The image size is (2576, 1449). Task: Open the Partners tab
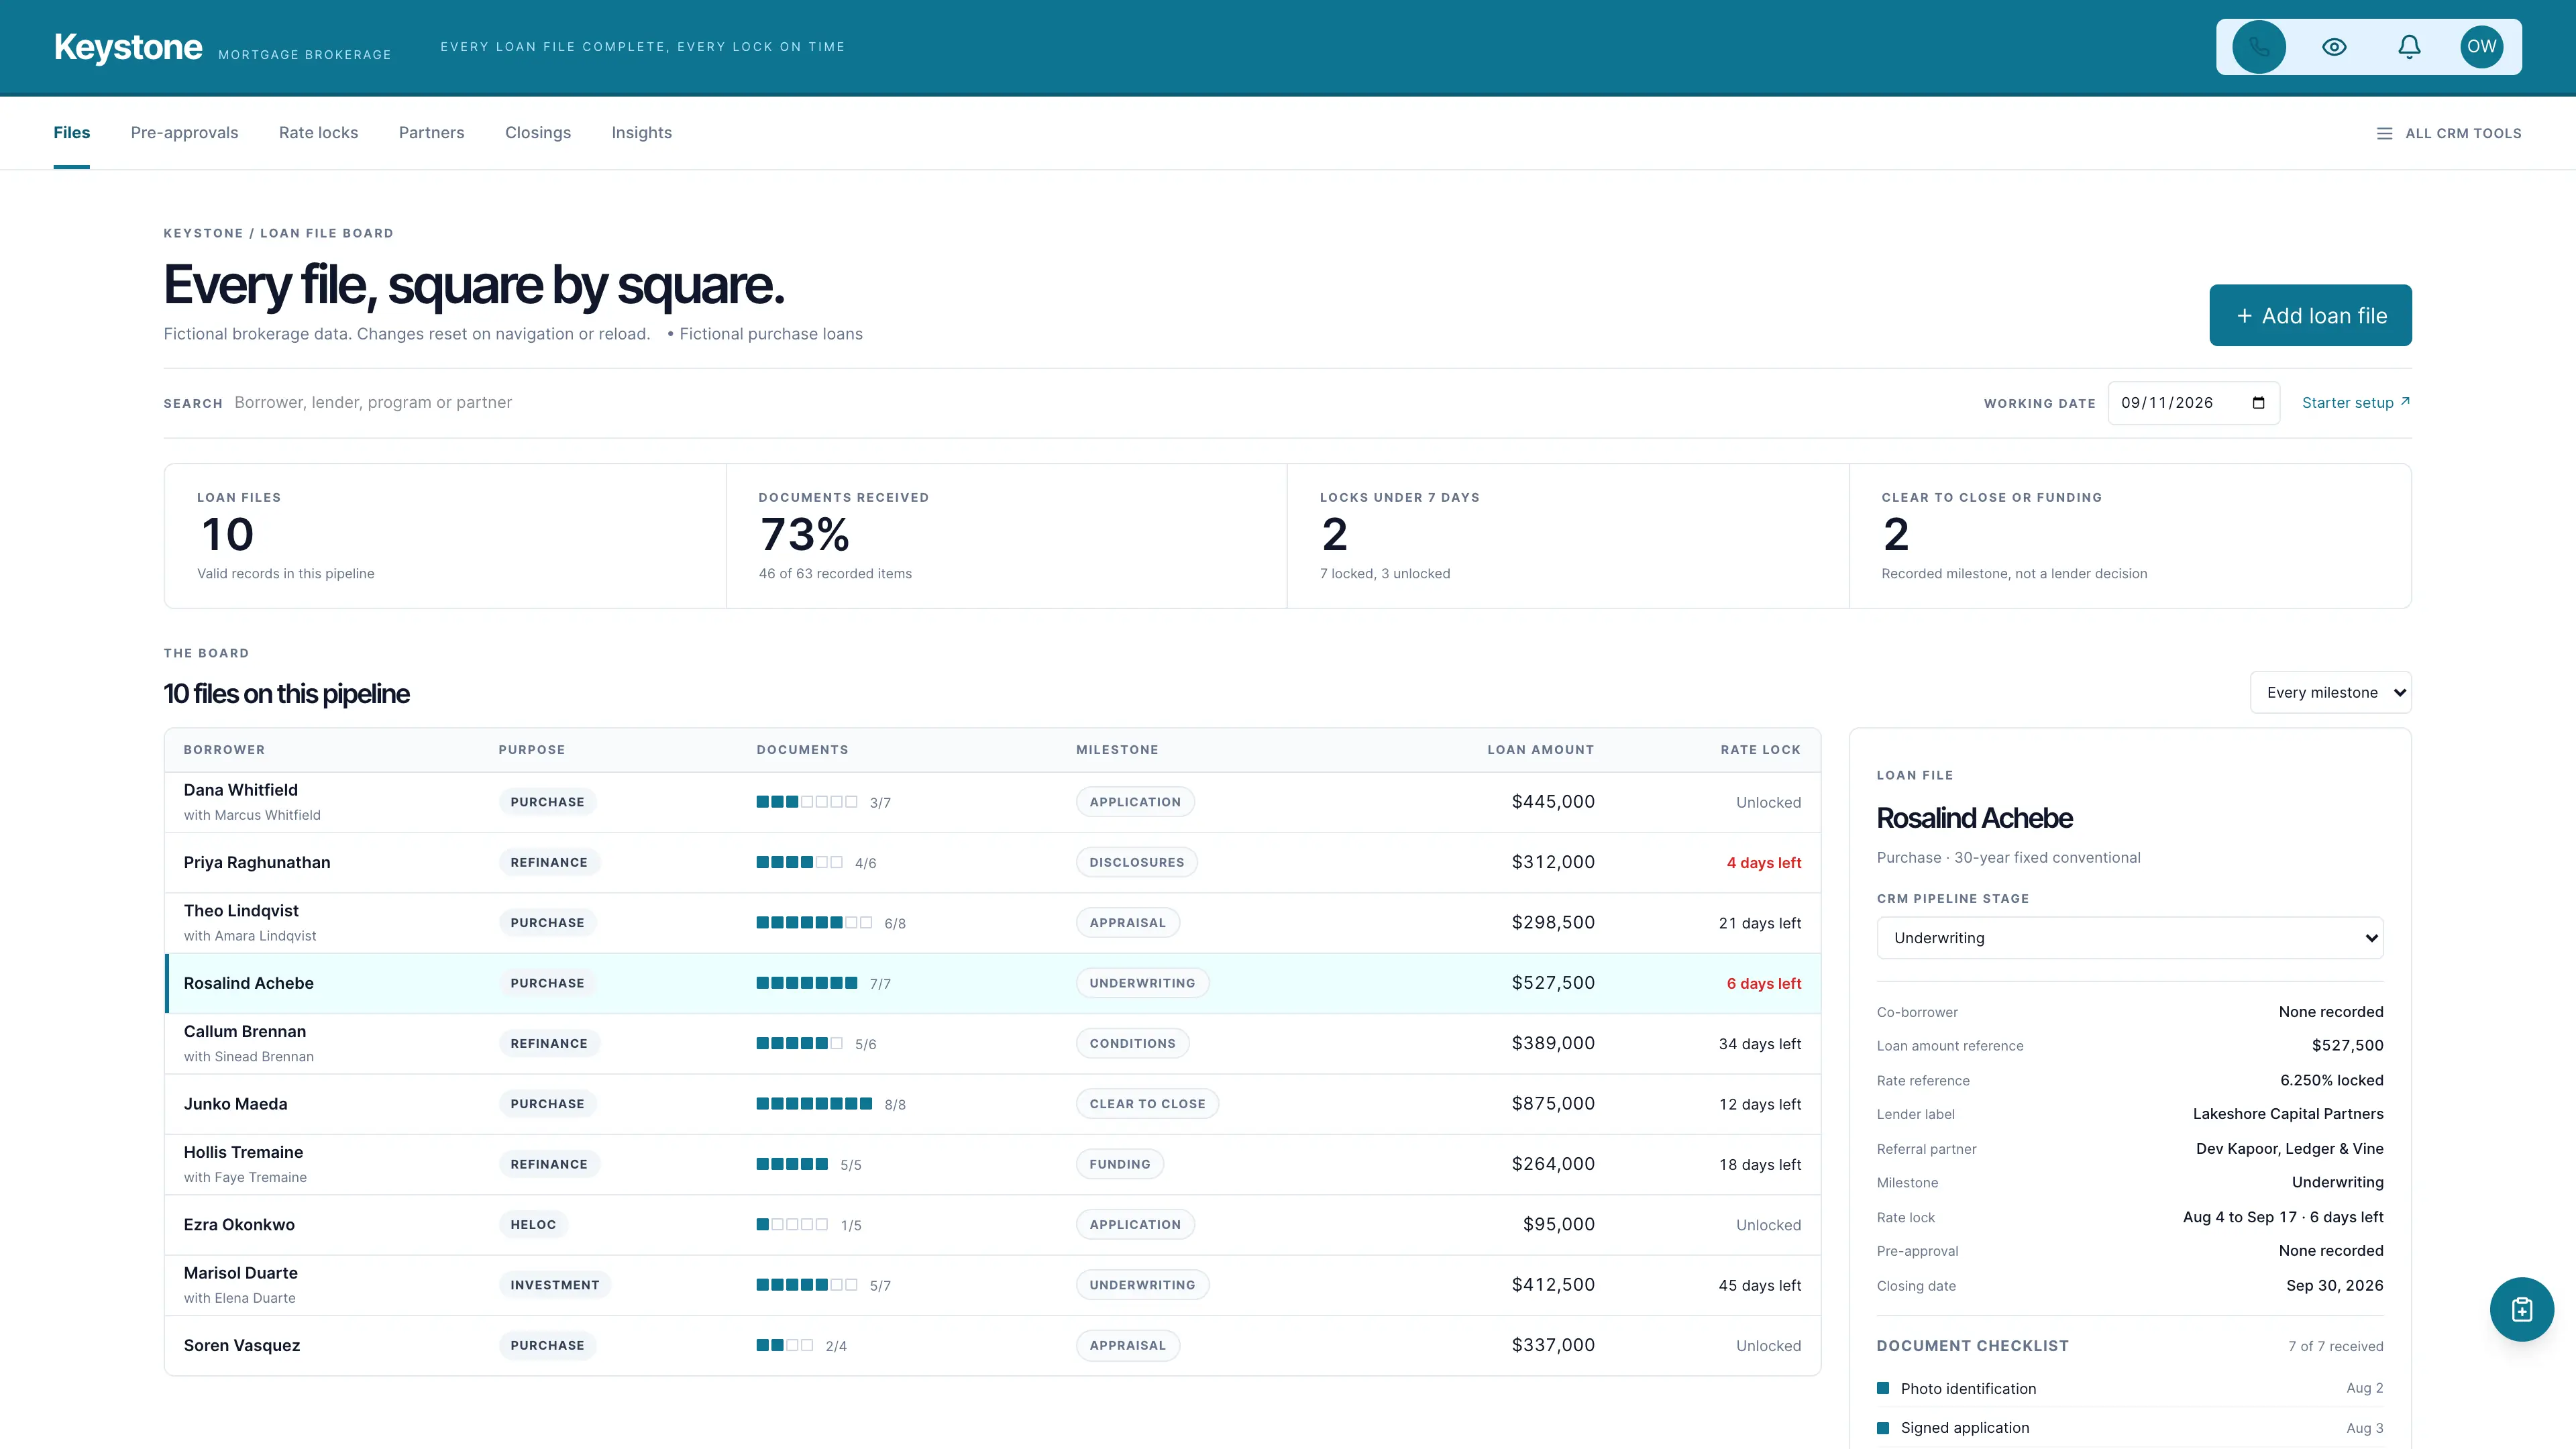point(431,133)
